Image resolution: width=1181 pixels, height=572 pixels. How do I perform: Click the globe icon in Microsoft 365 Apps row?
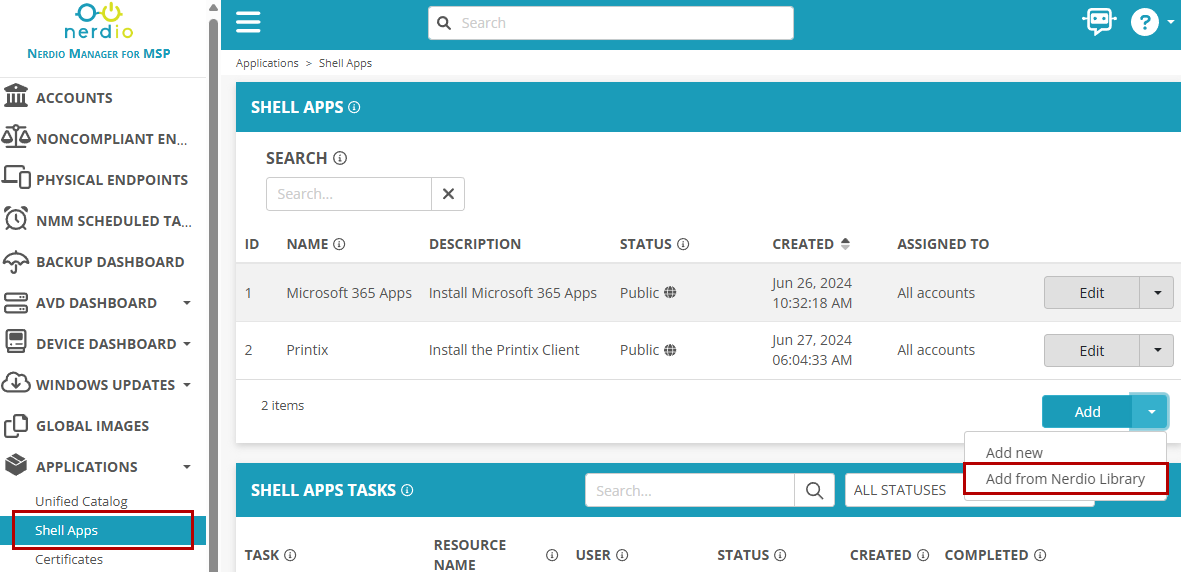click(670, 292)
